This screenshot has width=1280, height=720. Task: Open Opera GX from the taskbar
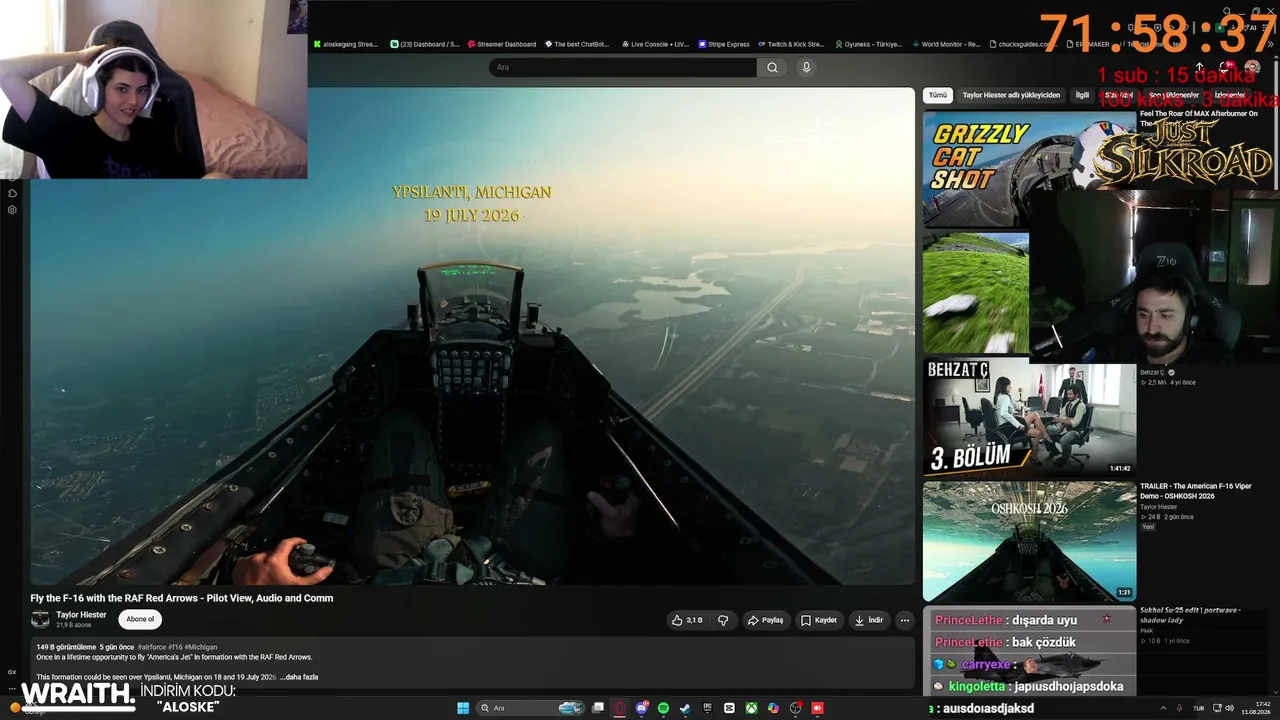tap(620, 708)
